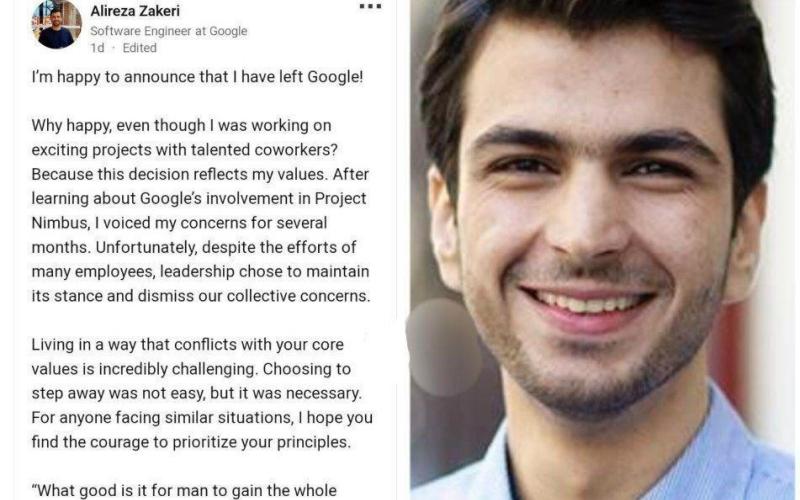Click the "Edited" label next to timestamp
The image size is (800, 500).
pyautogui.click(x=140, y=47)
